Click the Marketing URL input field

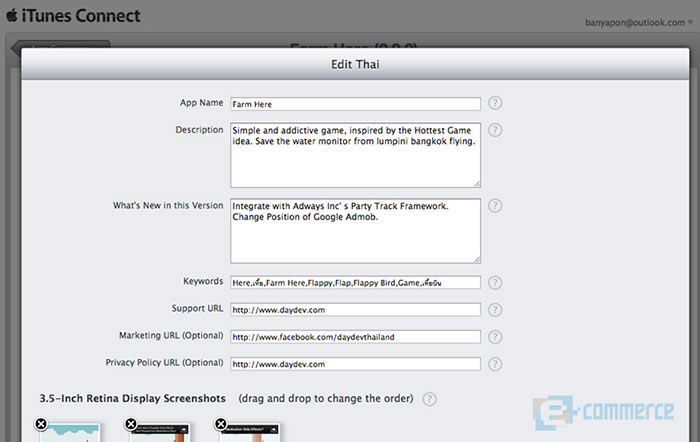coord(355,337)
